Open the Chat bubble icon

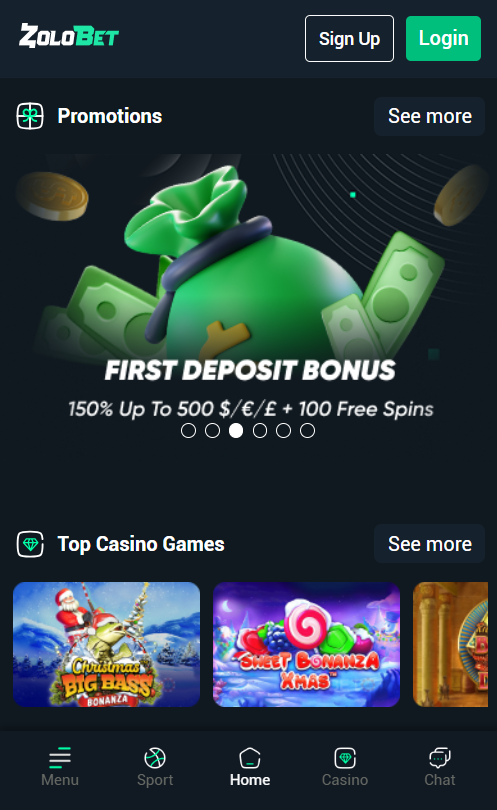[x=440, y=758]
